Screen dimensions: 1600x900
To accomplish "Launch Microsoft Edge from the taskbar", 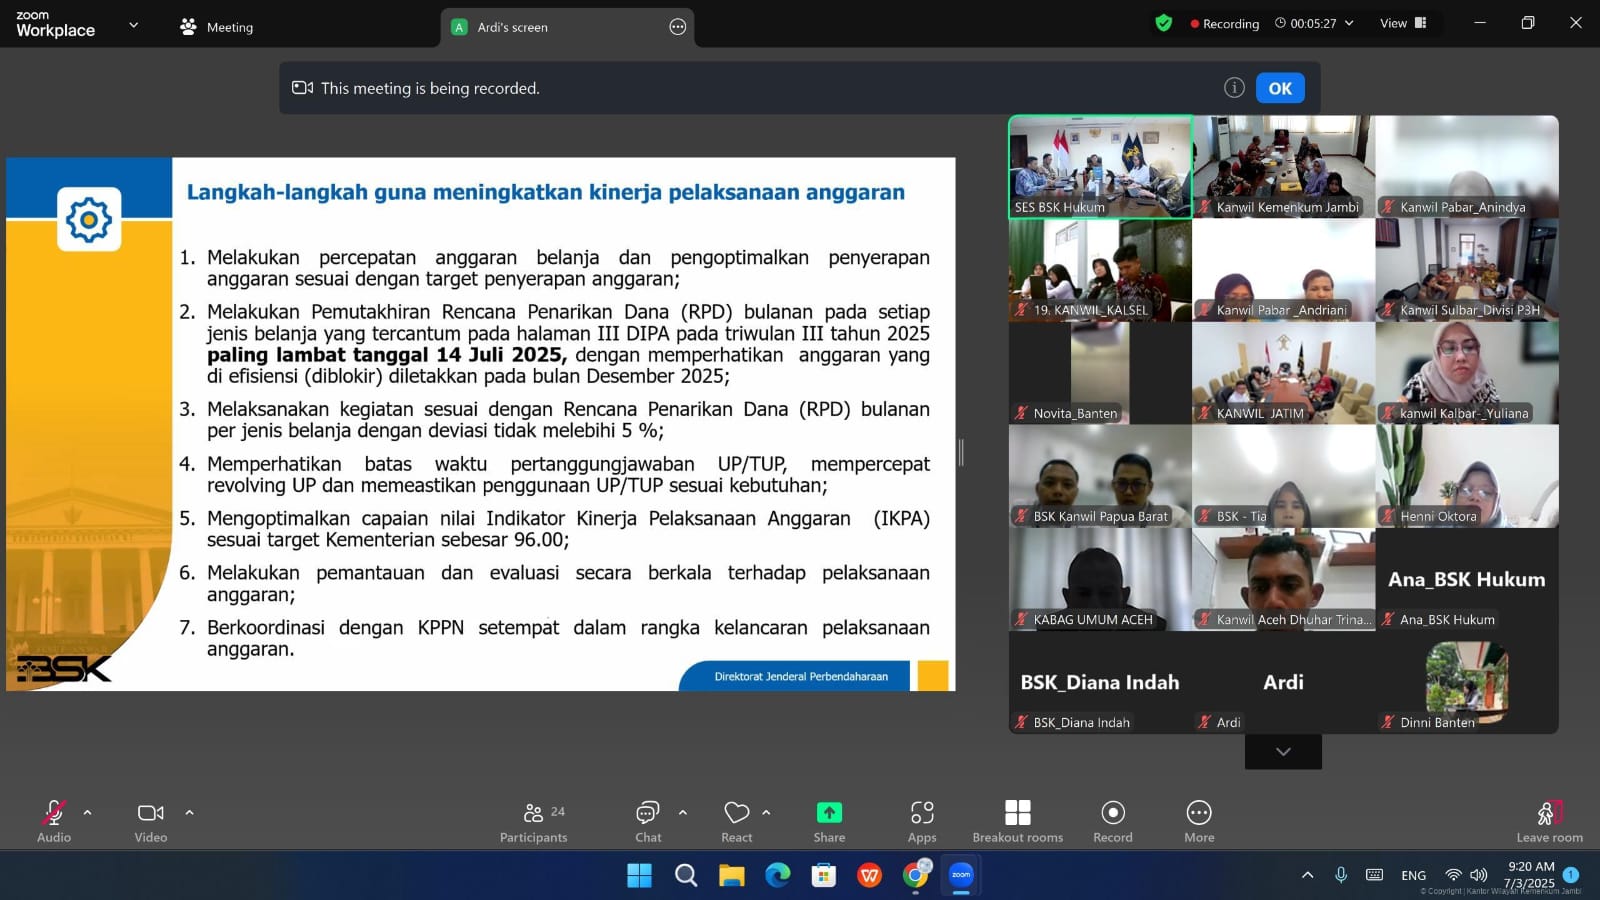I will tap(777, 875).
